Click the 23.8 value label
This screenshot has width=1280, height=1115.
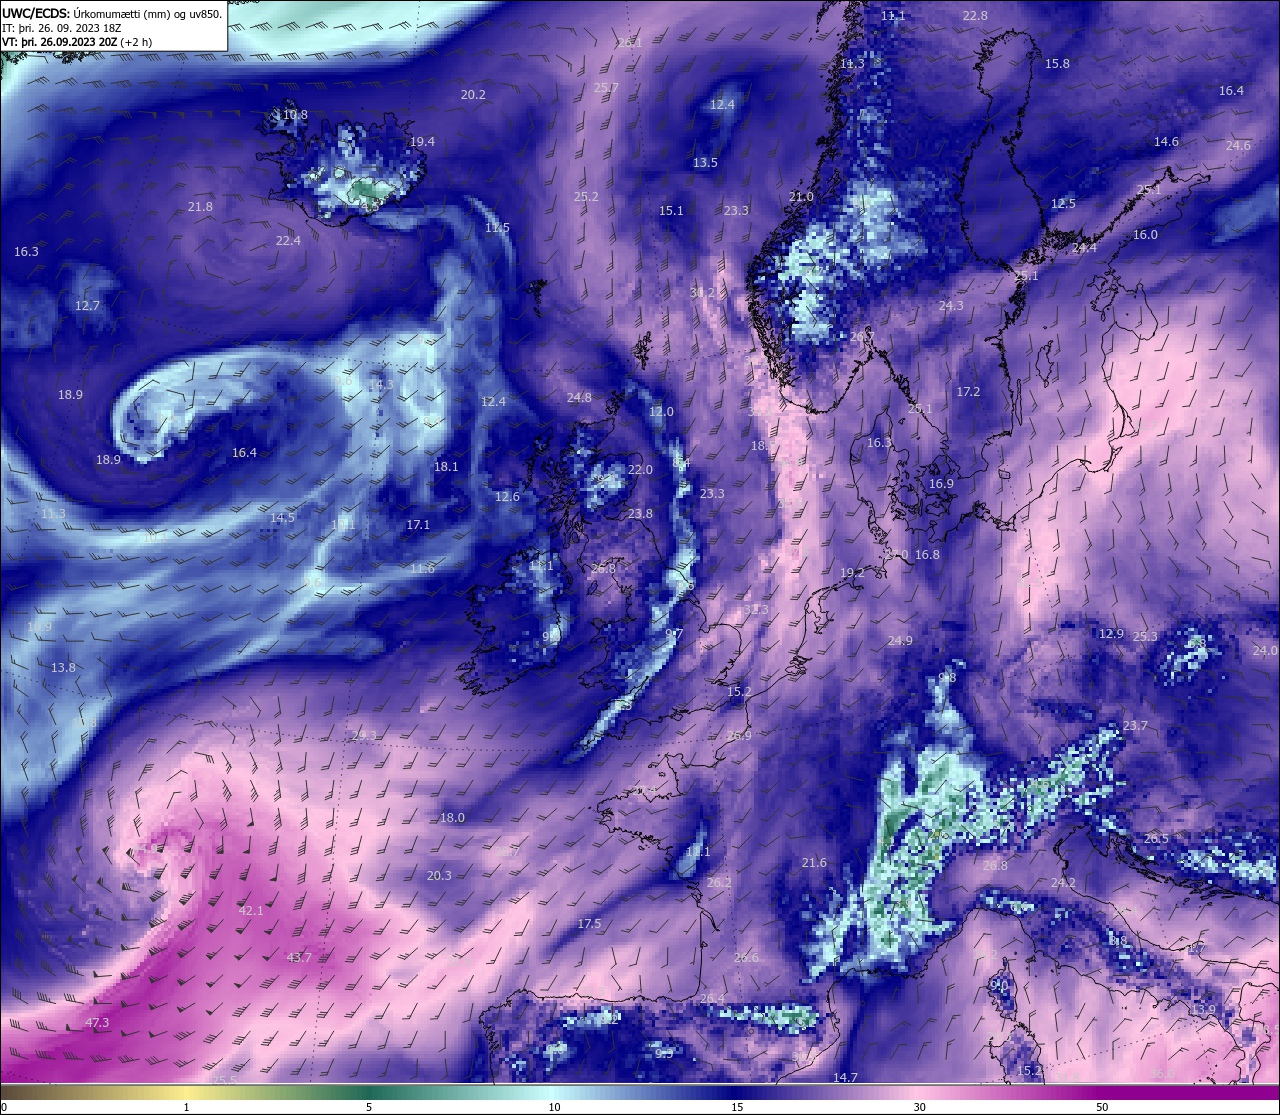[640, 513]
